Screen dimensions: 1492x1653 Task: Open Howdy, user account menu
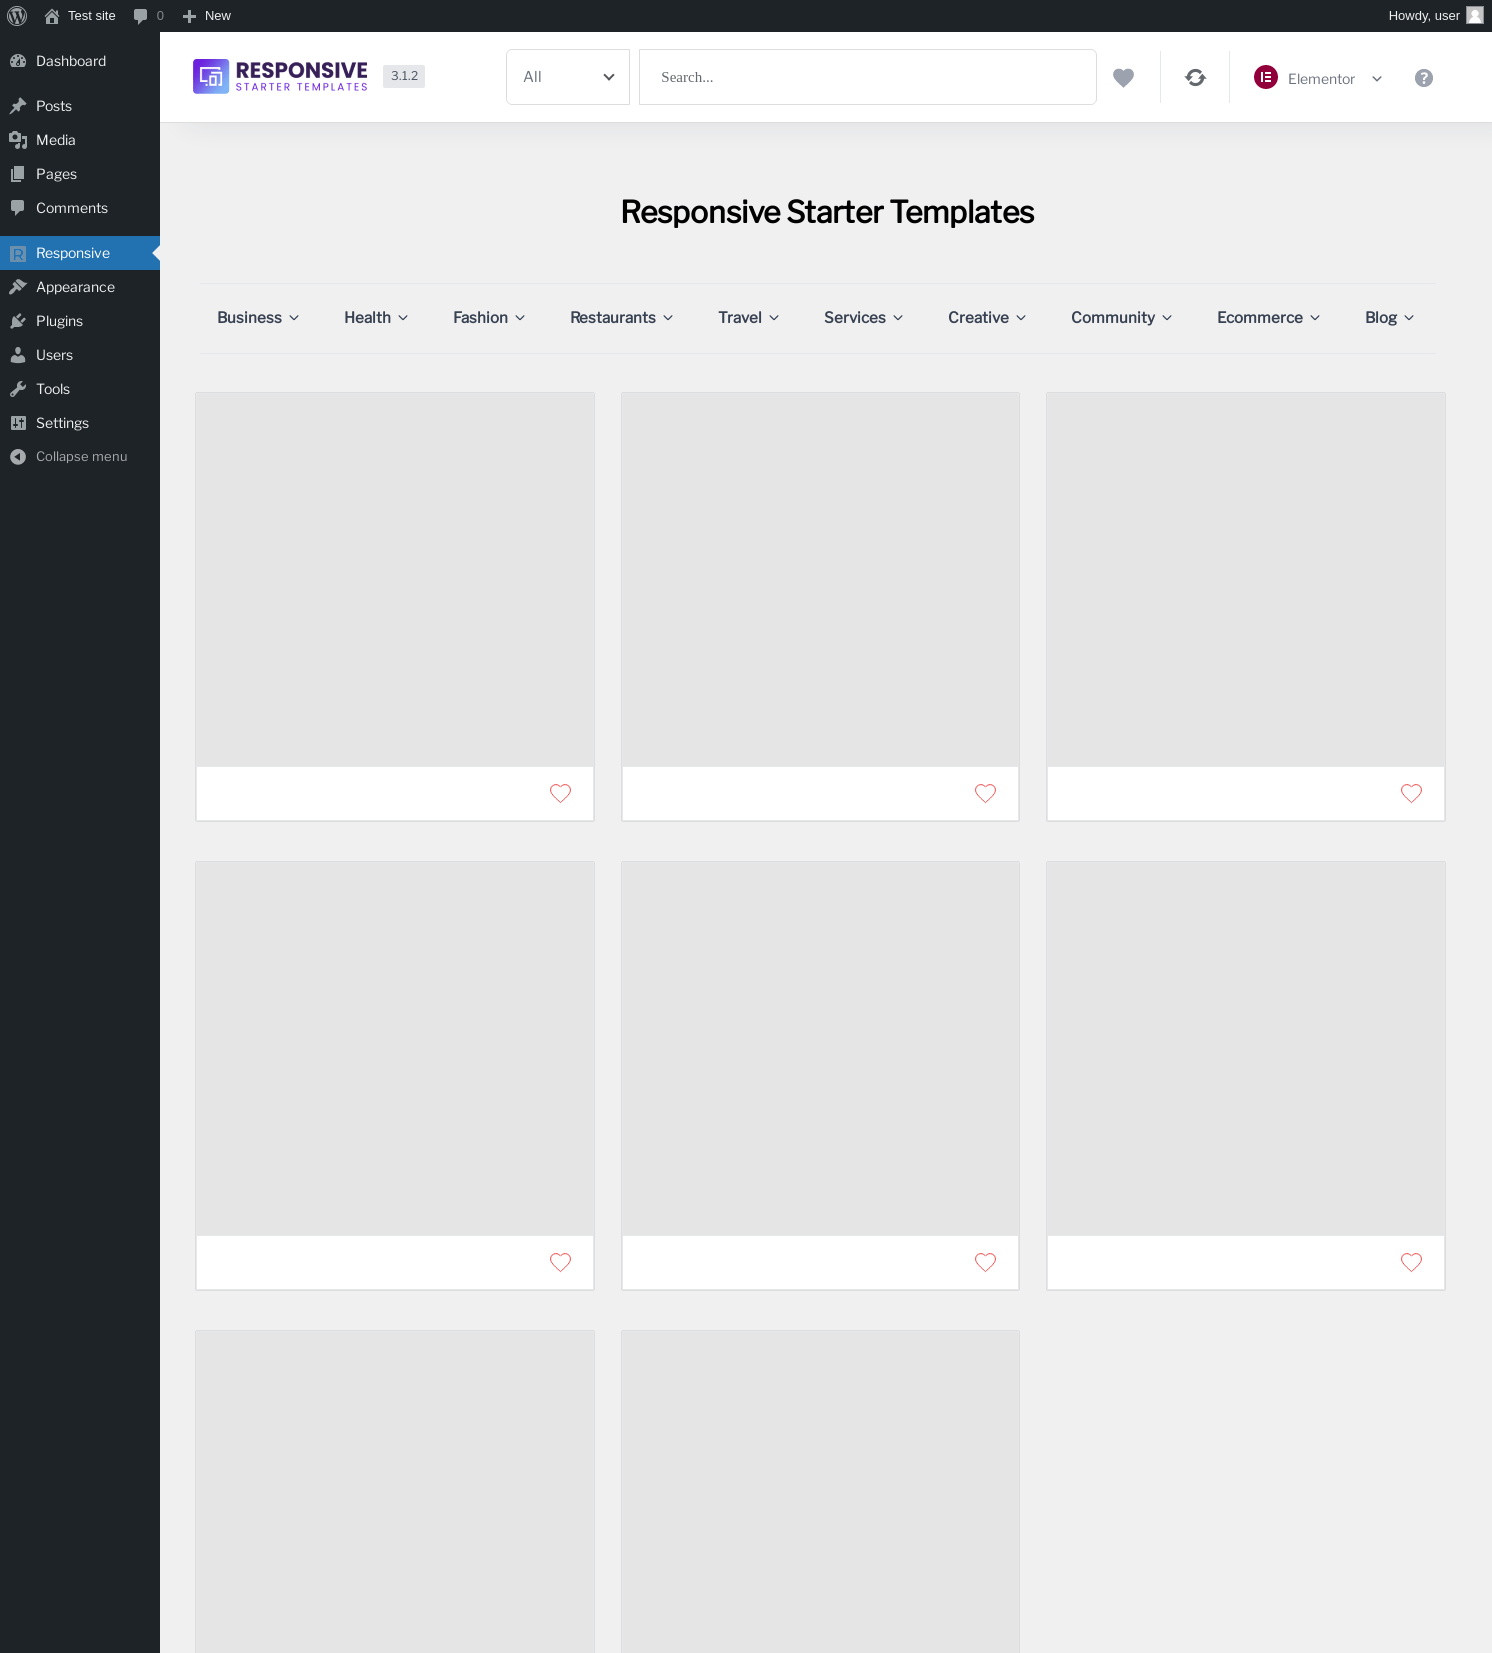coord(1435,16)
